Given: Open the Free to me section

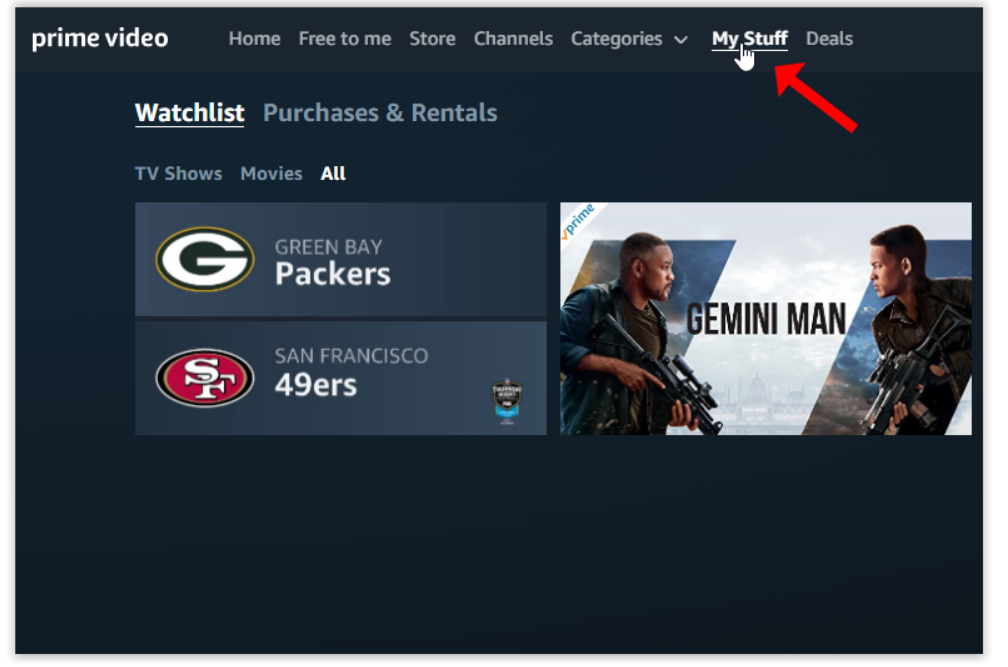Looking at the screenshot, I should click(345, 39).
